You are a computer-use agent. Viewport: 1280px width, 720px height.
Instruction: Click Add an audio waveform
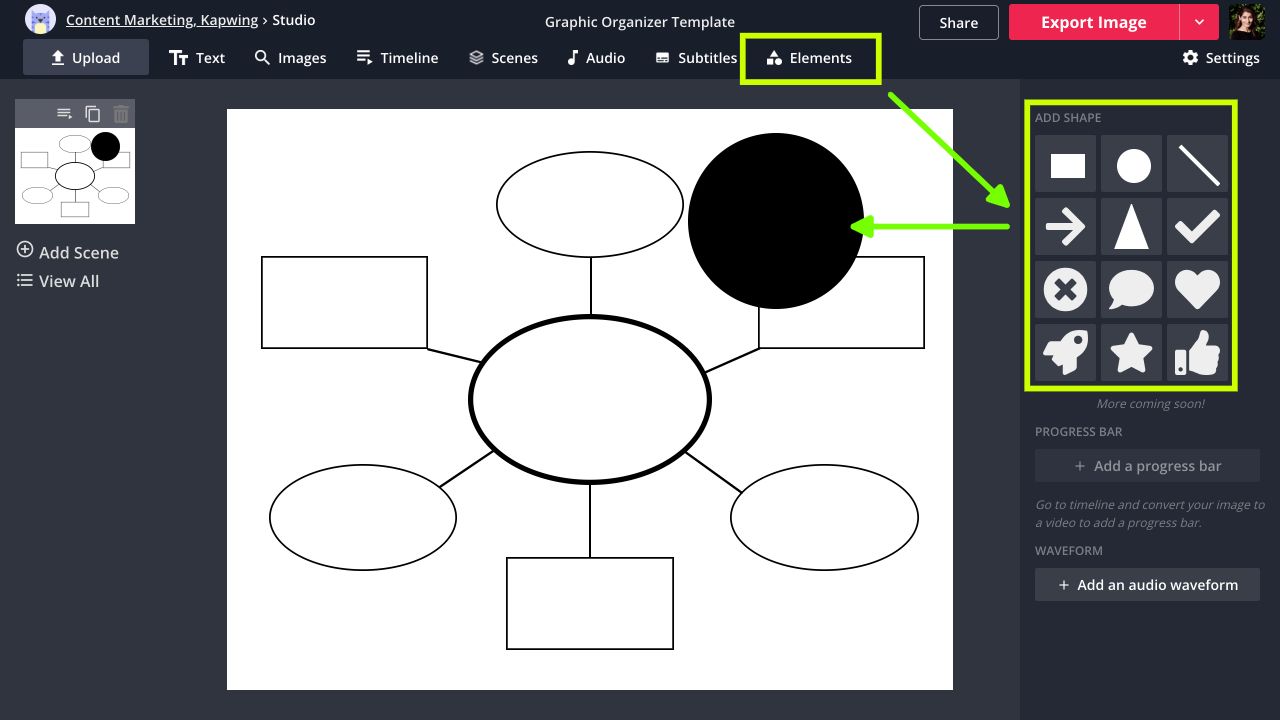coord(1147,585)
